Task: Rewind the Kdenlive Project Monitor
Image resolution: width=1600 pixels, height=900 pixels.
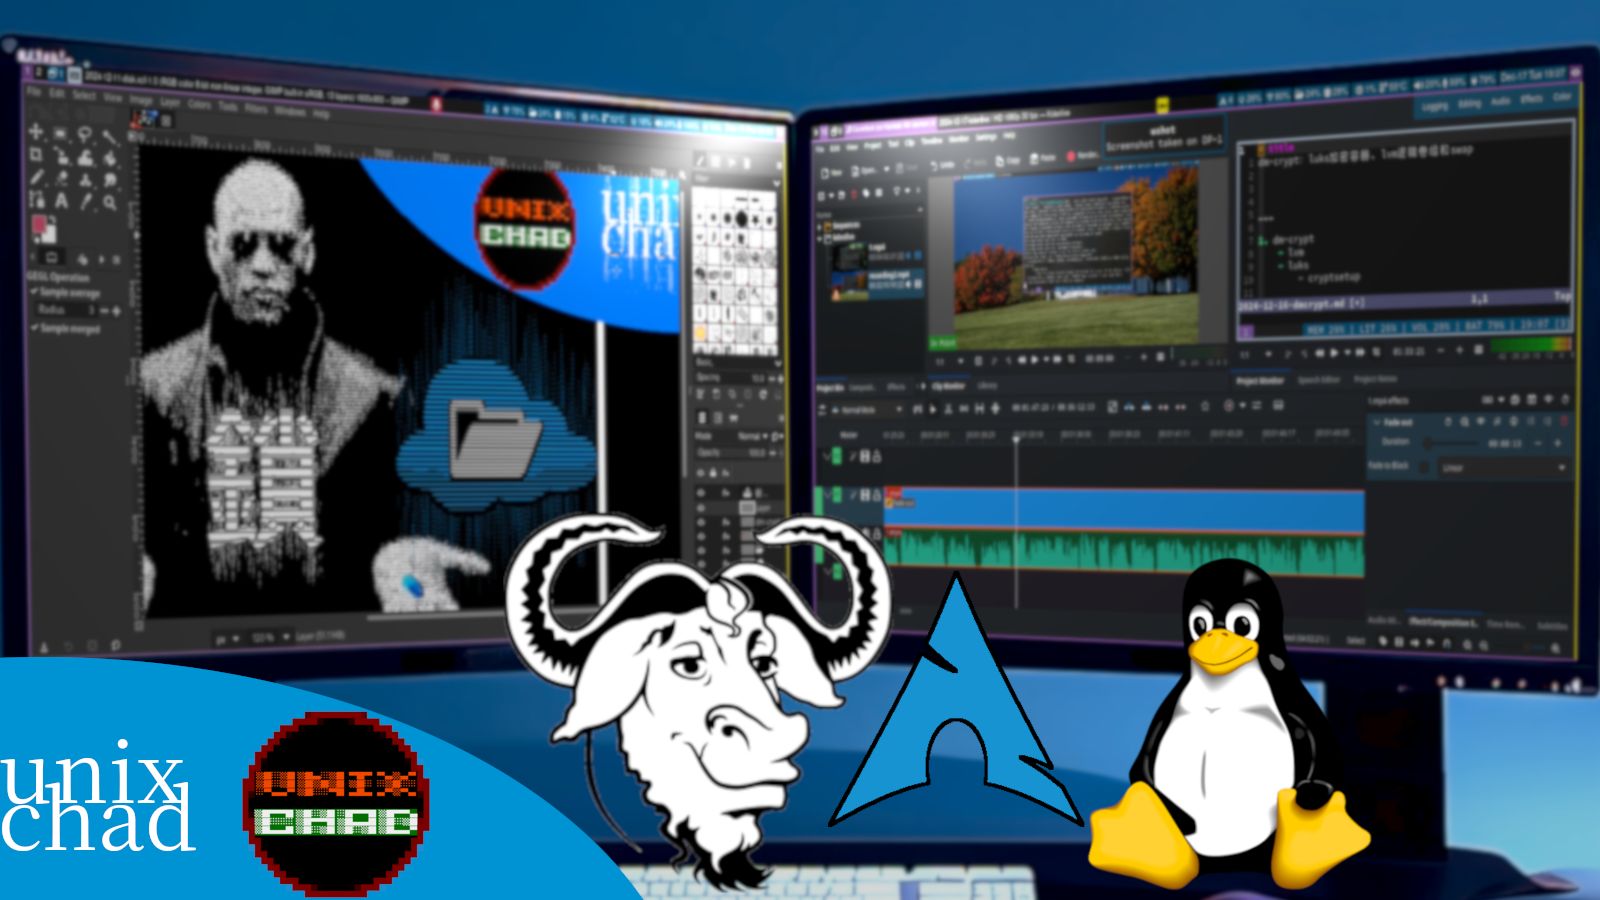Action: coord(1320,353)
